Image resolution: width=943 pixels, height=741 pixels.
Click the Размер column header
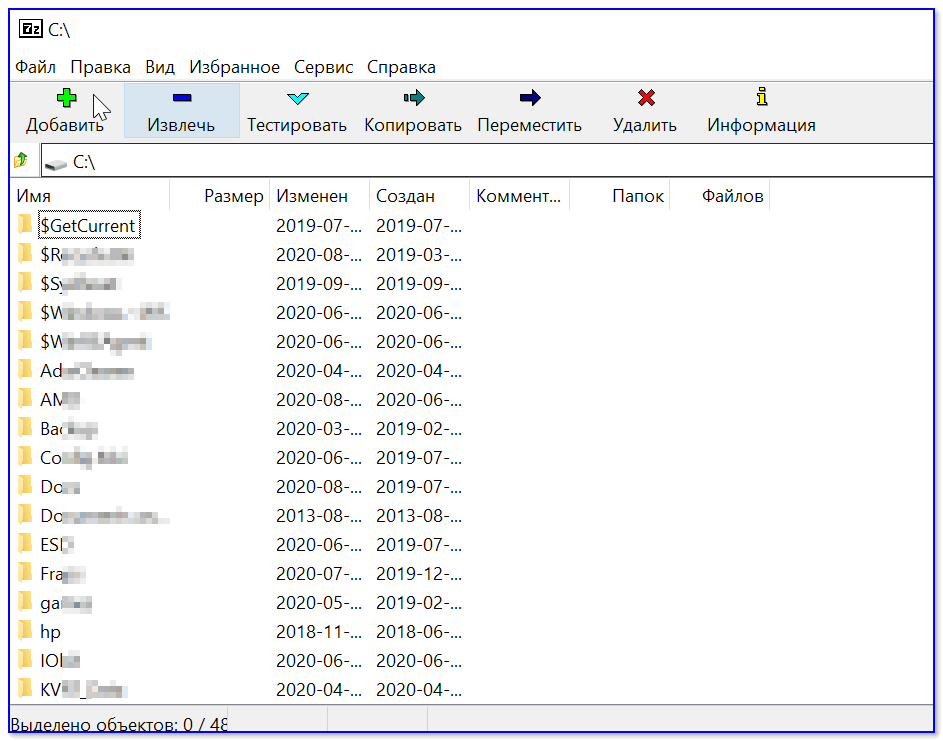(x=233, y=196)
